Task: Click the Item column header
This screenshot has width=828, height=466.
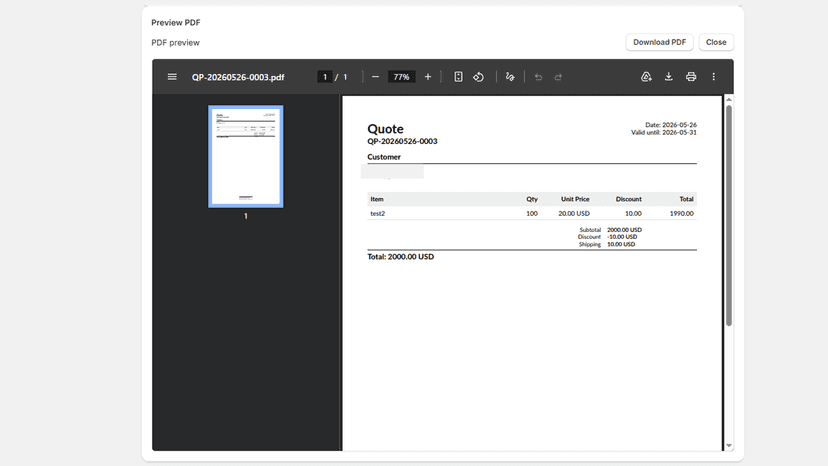Action: tap(377, 199)
